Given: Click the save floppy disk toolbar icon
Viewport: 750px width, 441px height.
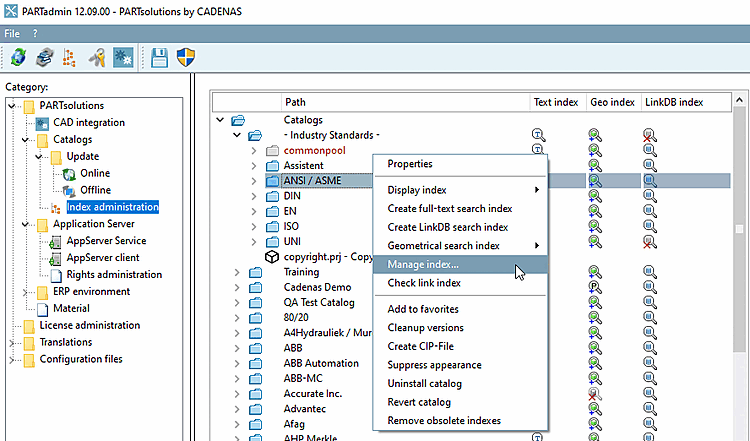Looking at the screenshot, I should [x=159, y=57].
